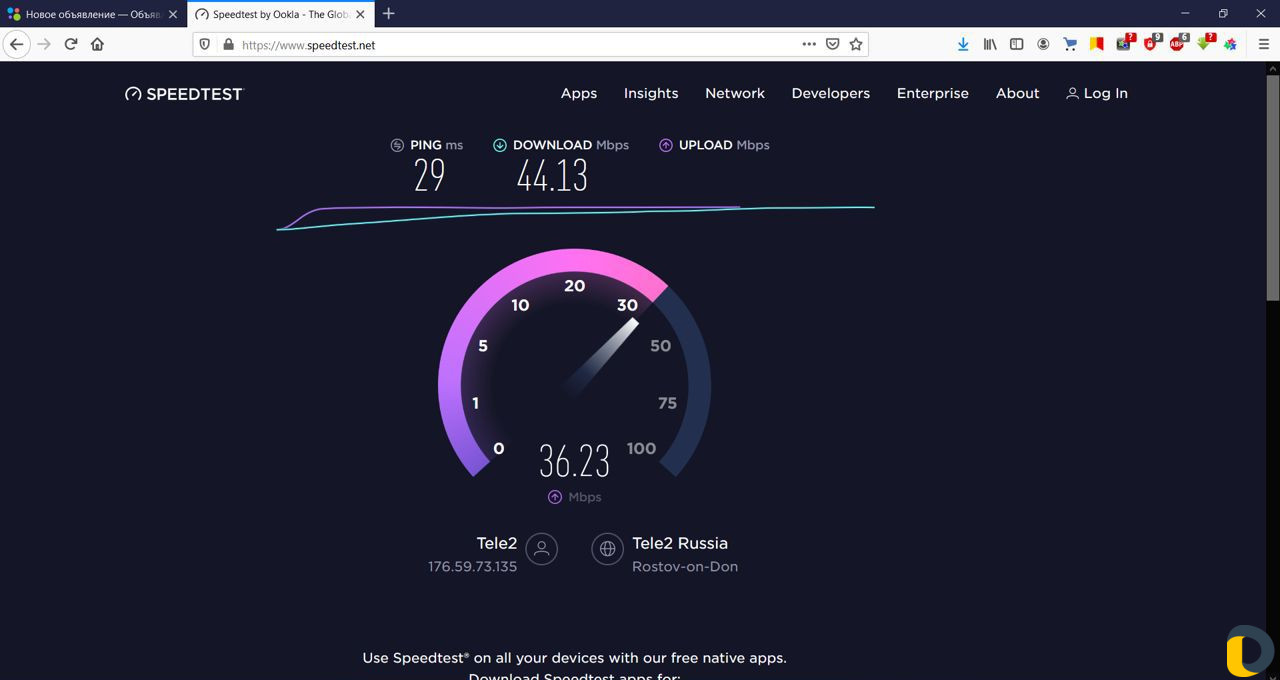Open the Library icon
Image resolution: width=1280 pixels, height=680 pixels.
[990, 44]
